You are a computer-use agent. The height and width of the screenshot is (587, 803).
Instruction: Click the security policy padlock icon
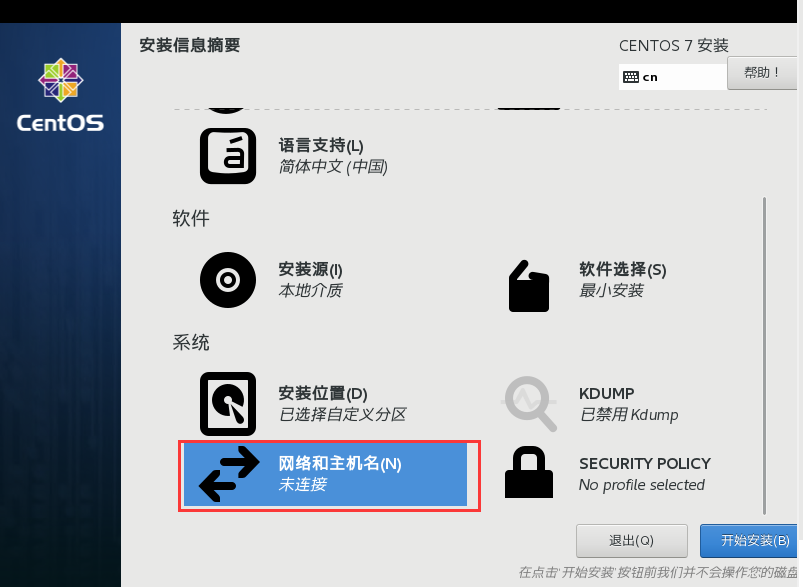click(x=529, y=472)
